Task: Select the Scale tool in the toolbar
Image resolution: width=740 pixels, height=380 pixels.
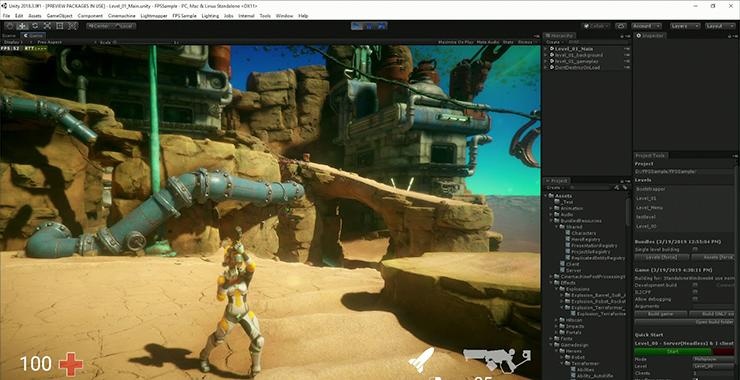Action: coord(47,26)
